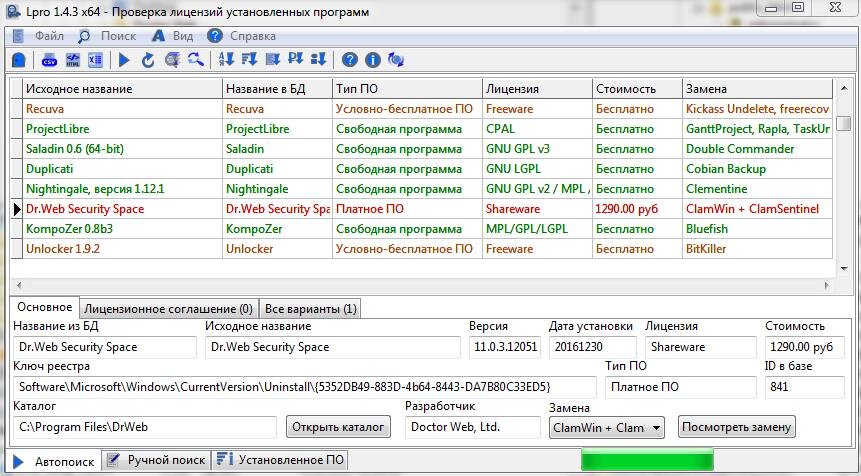Click the green progress bar
The image size is (861, 476).
pos(647,460)
